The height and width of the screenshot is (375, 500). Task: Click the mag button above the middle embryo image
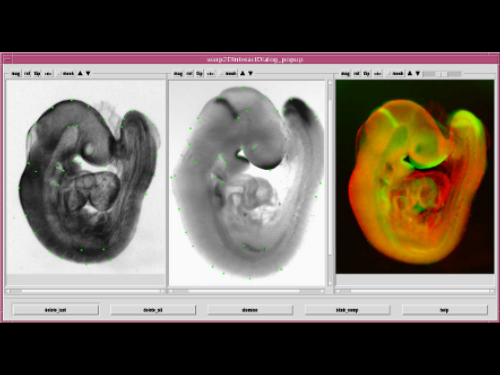(x=178, y=73)
